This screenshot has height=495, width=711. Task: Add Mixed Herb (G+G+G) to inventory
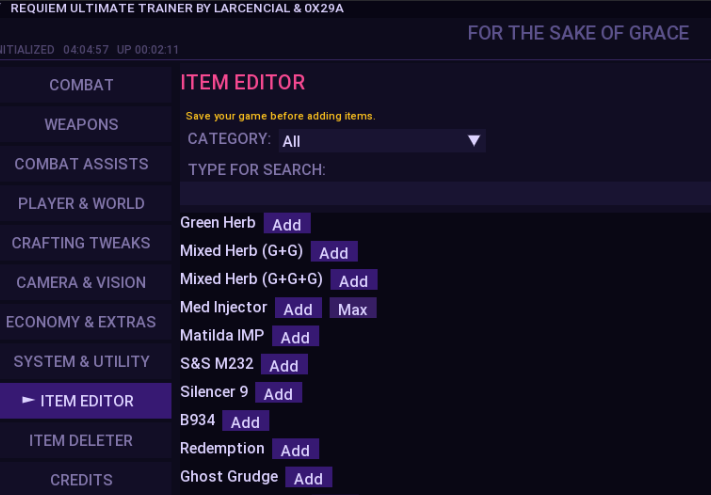tap(353, 281)
